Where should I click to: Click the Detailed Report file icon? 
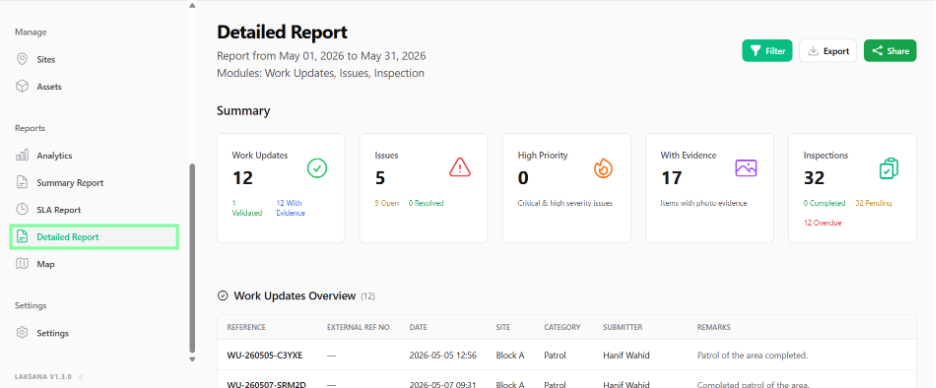coord(22,237)
